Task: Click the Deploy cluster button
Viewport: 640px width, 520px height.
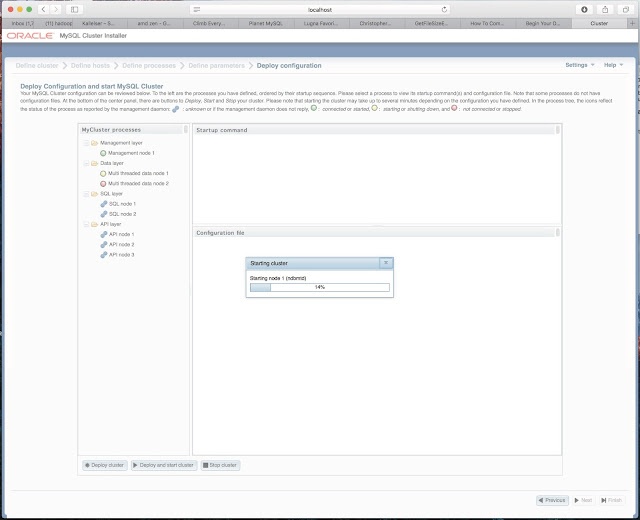Action: point(104,465)
